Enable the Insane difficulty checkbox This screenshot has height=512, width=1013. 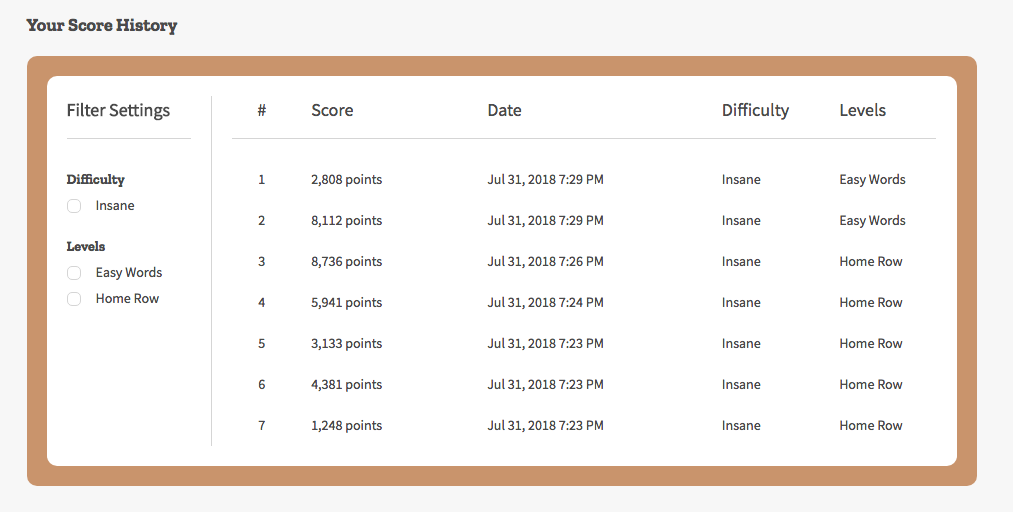(74, 206)
